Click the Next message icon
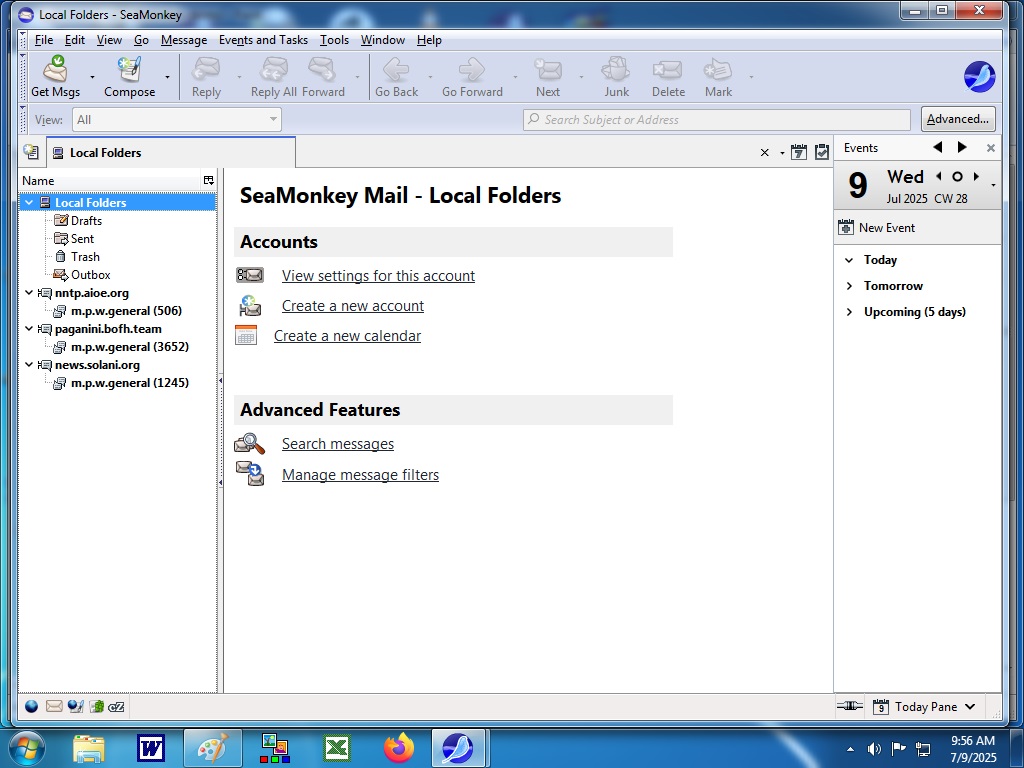1024x768 pixels. pos(547,69)
